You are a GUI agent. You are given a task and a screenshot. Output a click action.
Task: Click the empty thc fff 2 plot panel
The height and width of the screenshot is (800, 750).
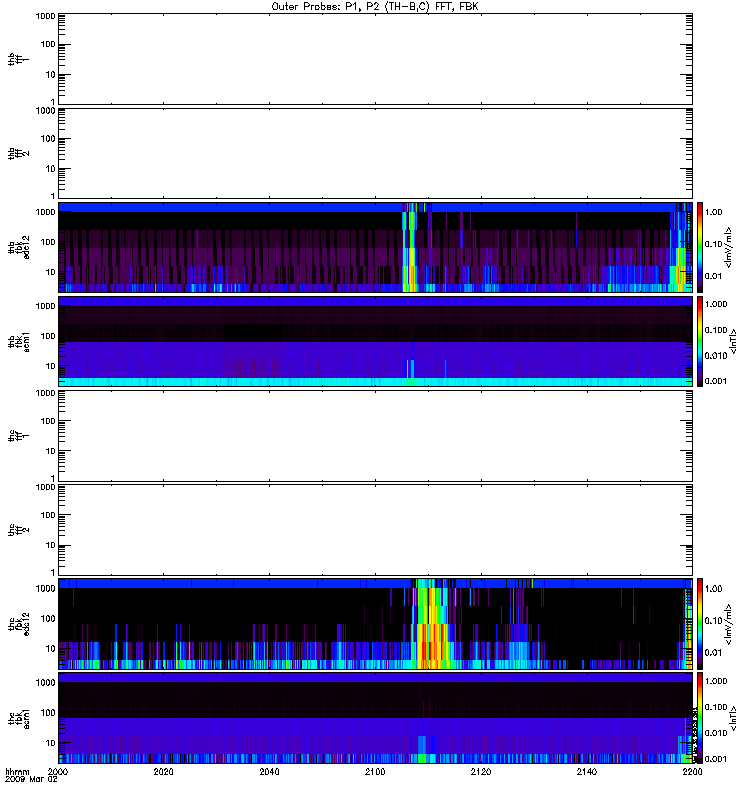coord(375,530)
